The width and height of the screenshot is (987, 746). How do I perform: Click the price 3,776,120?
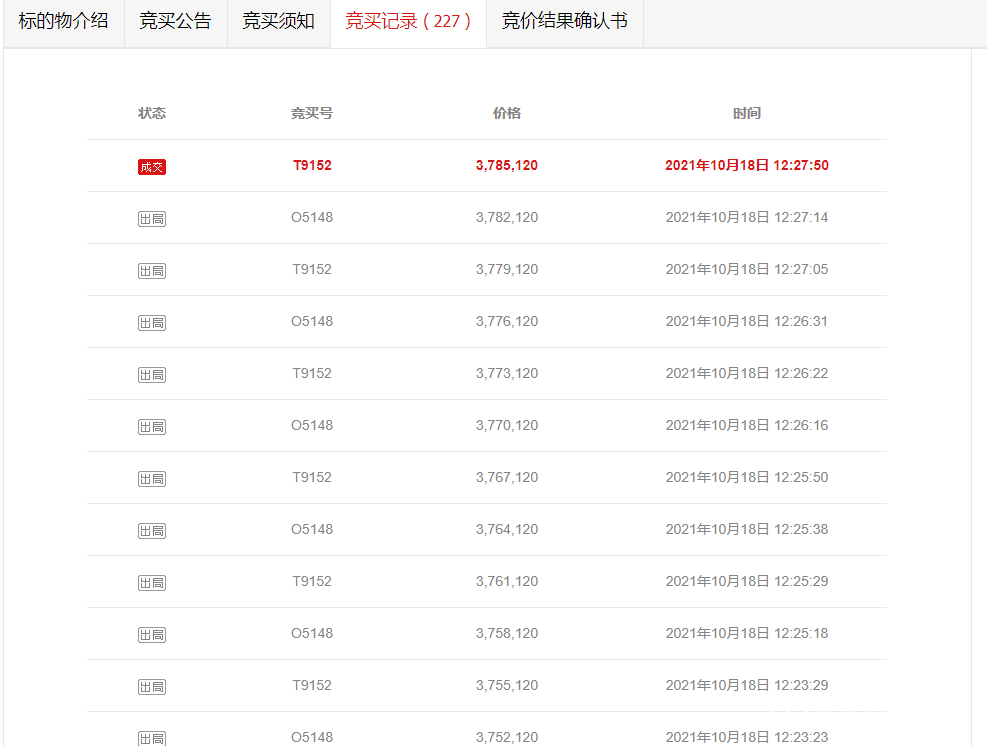[x=507, y=322]
